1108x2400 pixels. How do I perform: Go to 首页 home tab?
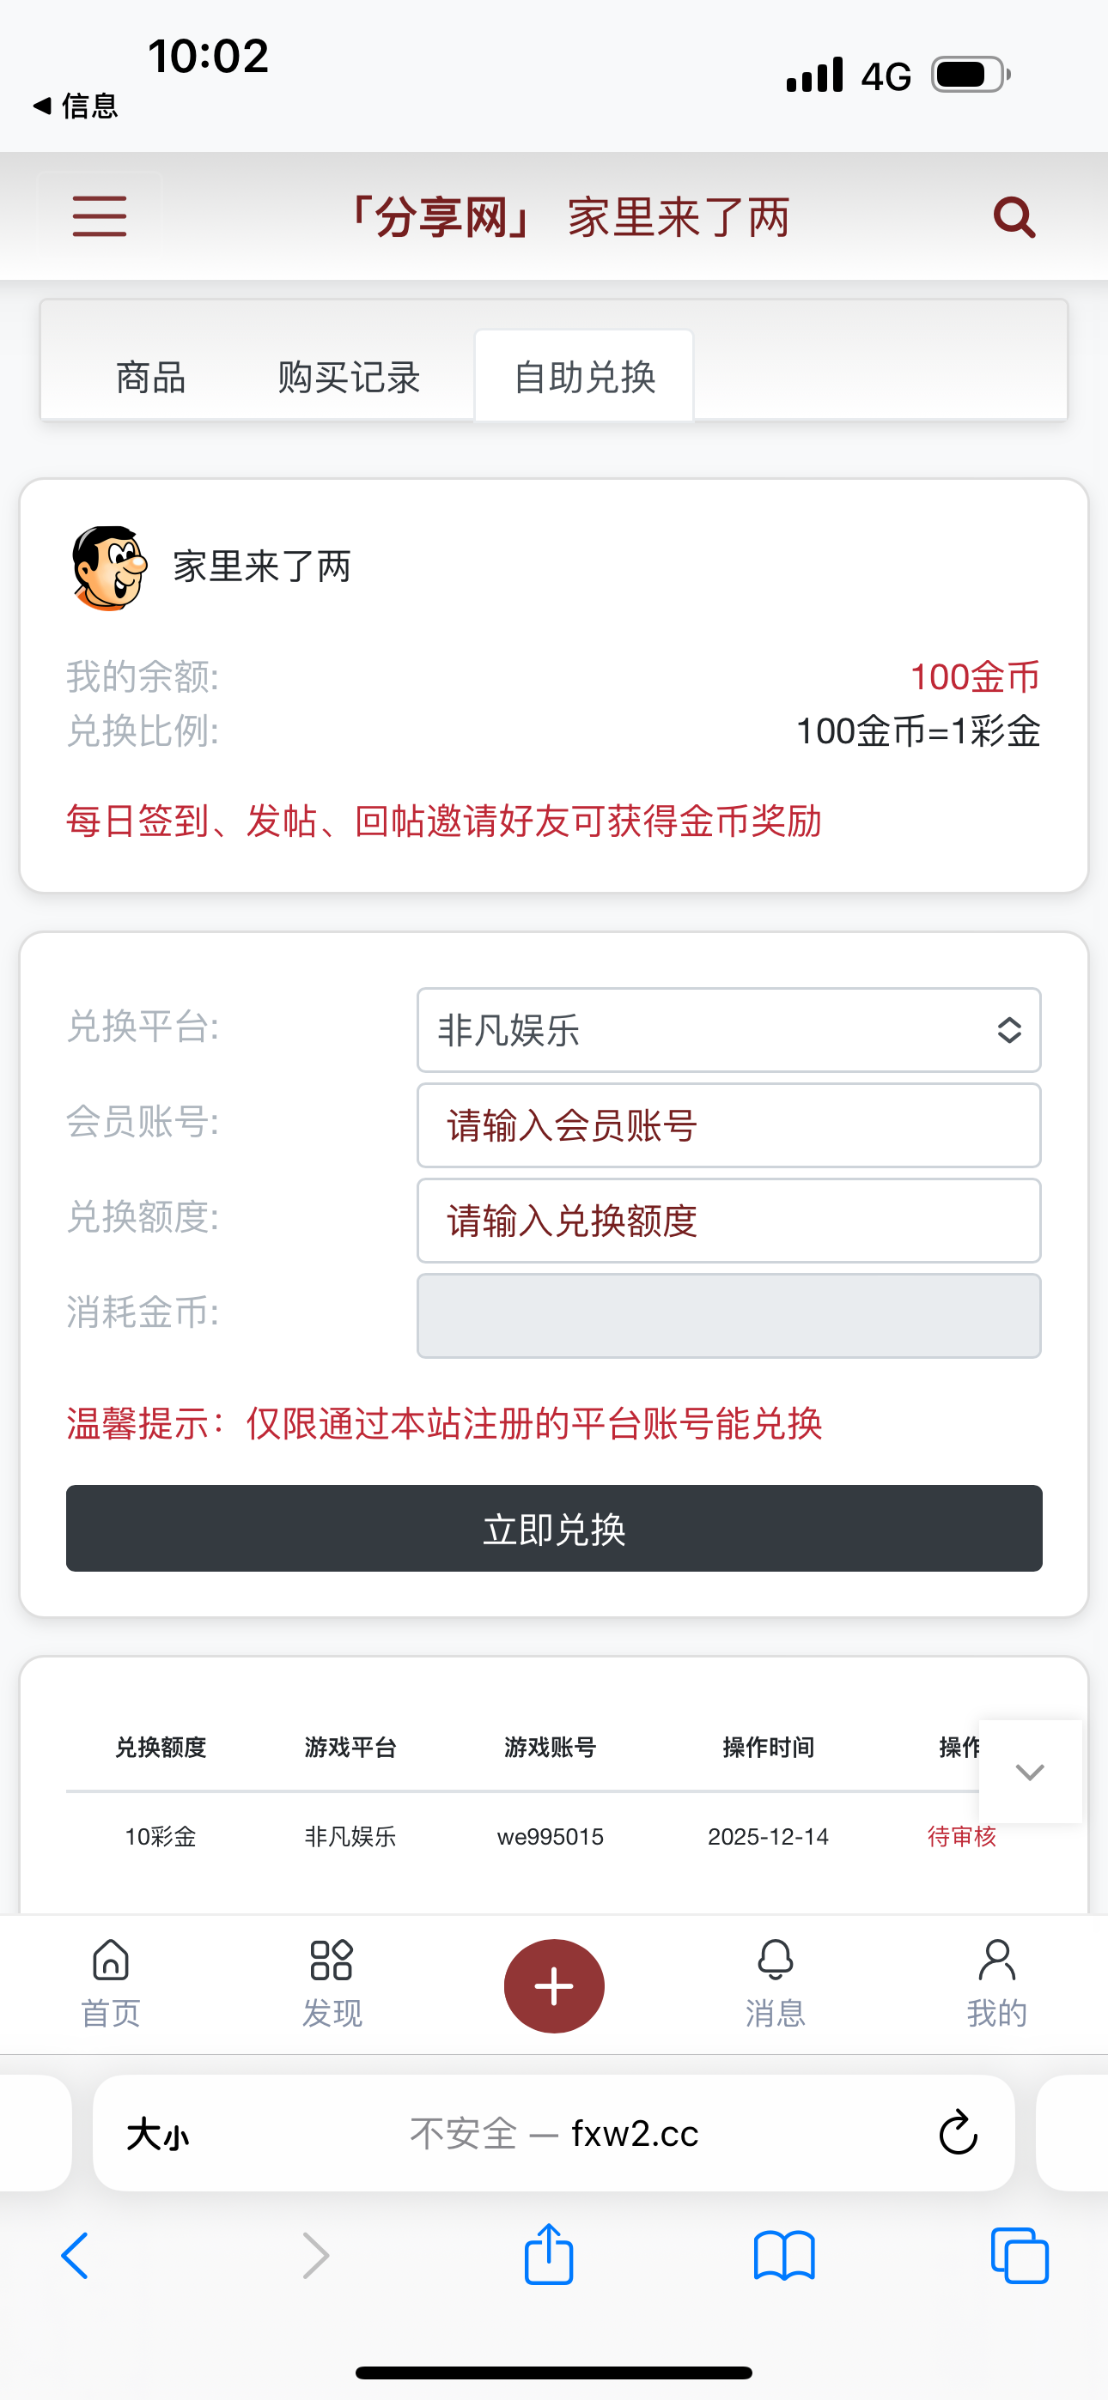(110, 1984)
